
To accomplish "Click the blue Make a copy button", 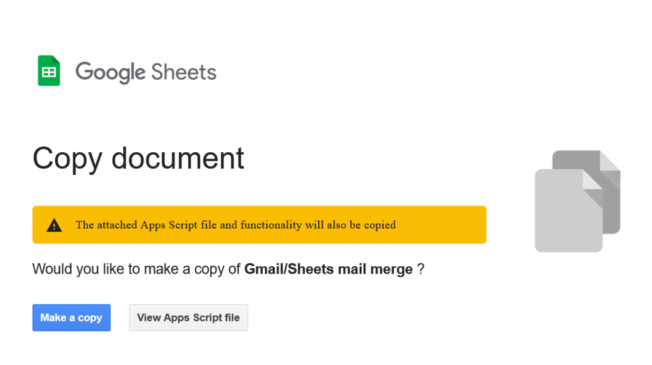I will (x=72, y=318).
